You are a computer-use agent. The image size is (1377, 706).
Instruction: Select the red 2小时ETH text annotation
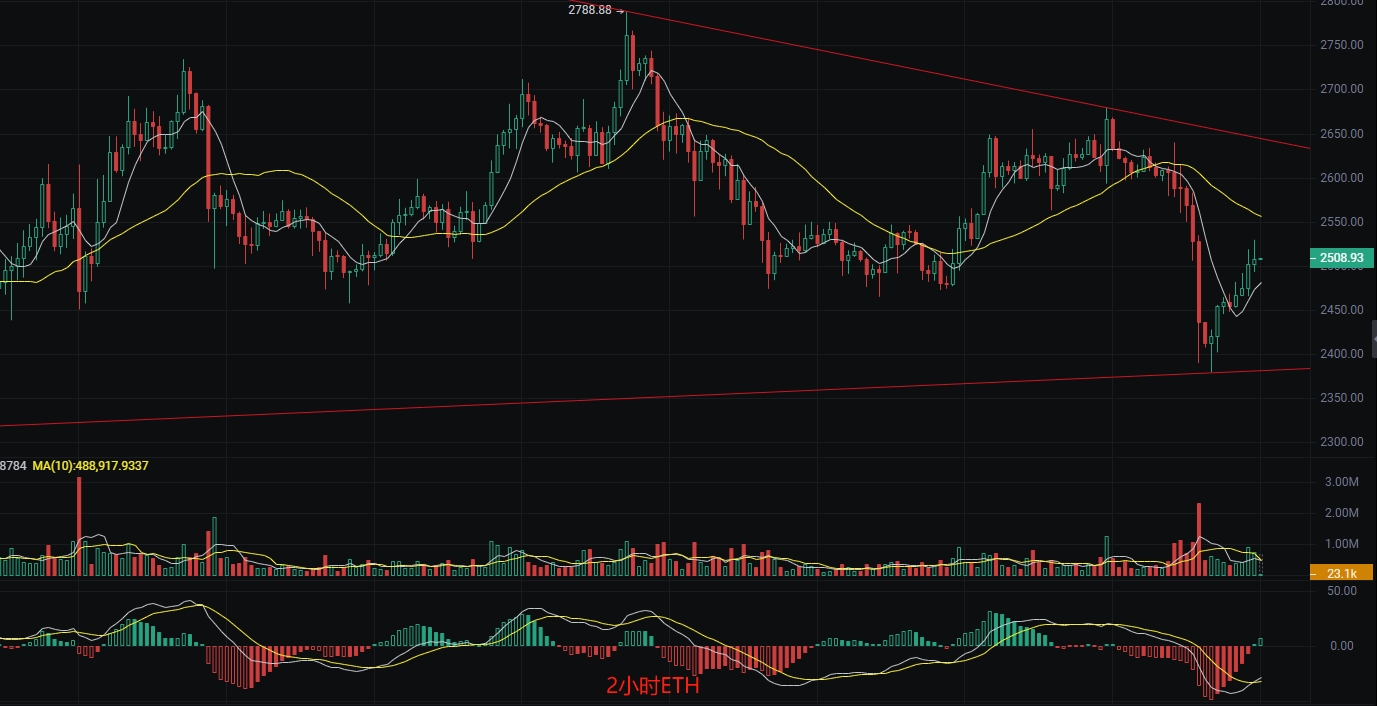(x=652, y=686)
